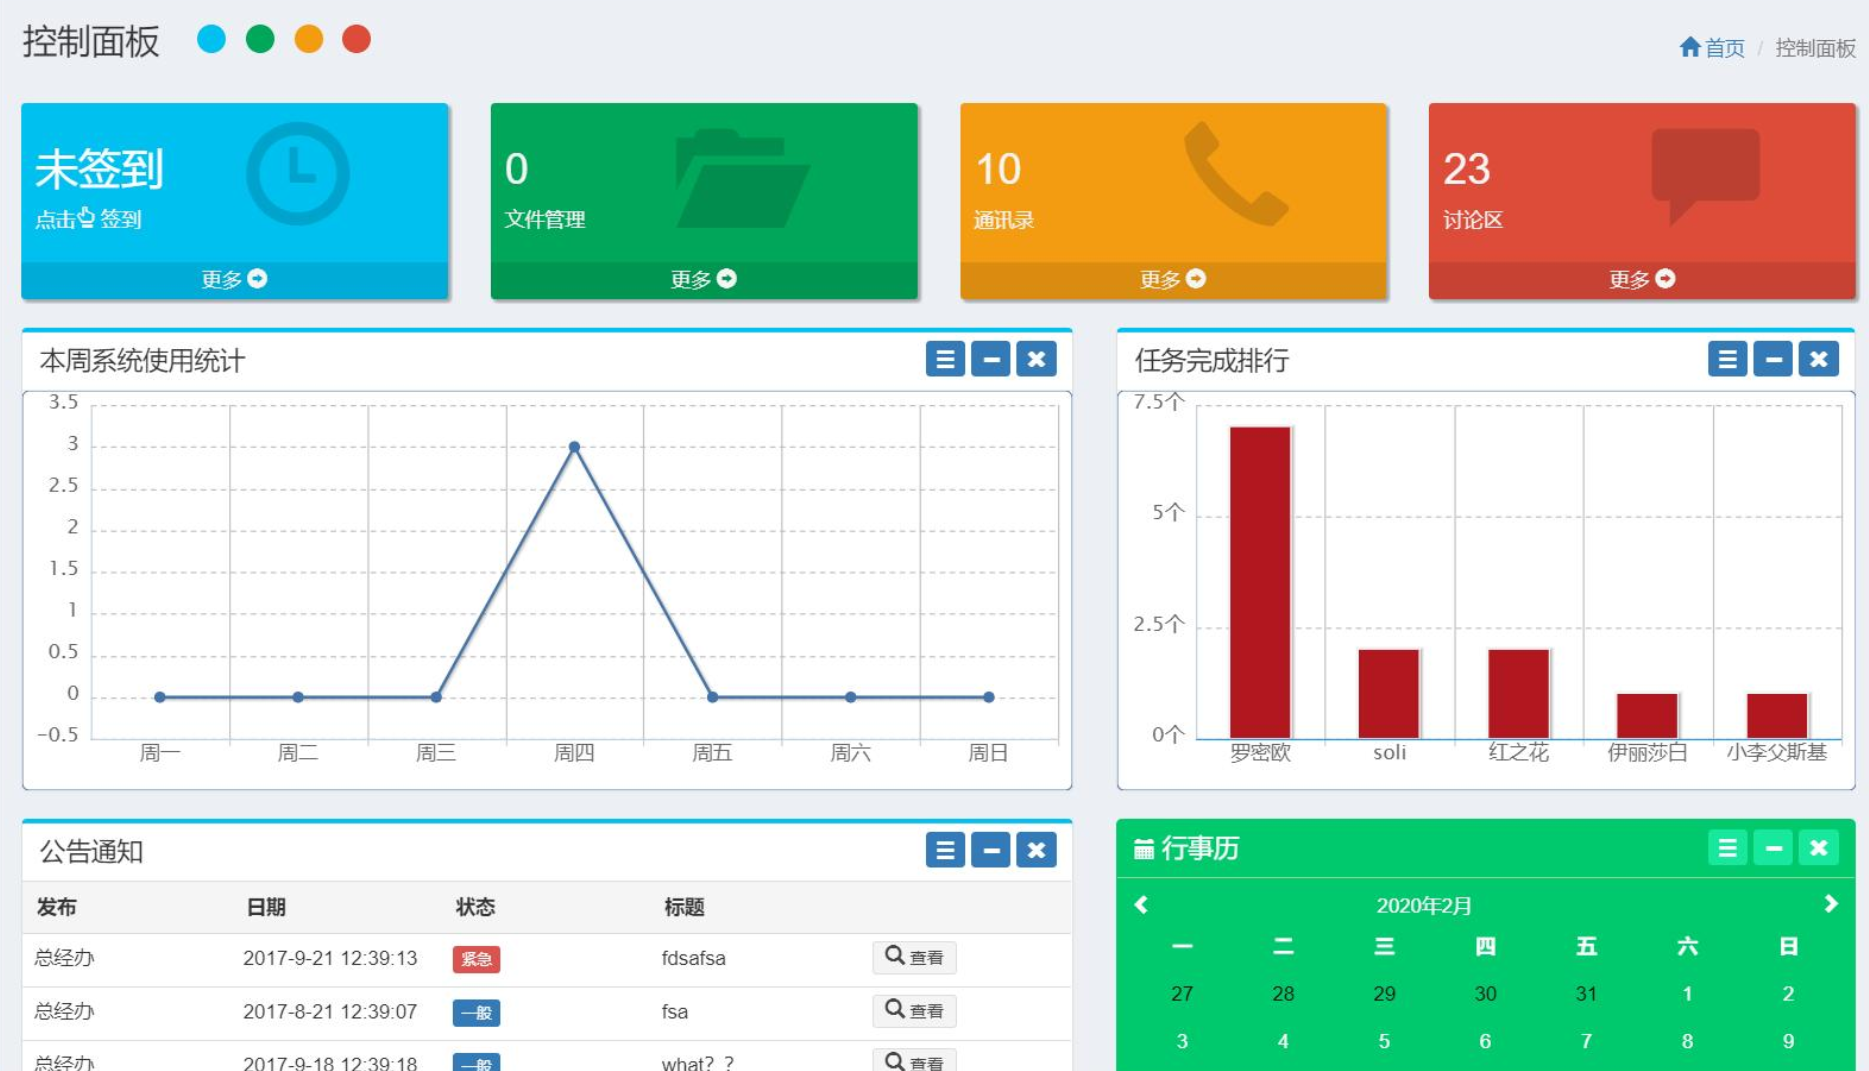Screen dimensions: 1869x1071
Task: Click the clock icon in the 未签到 card
Action: pyautogui.click(x=297, y=174)
